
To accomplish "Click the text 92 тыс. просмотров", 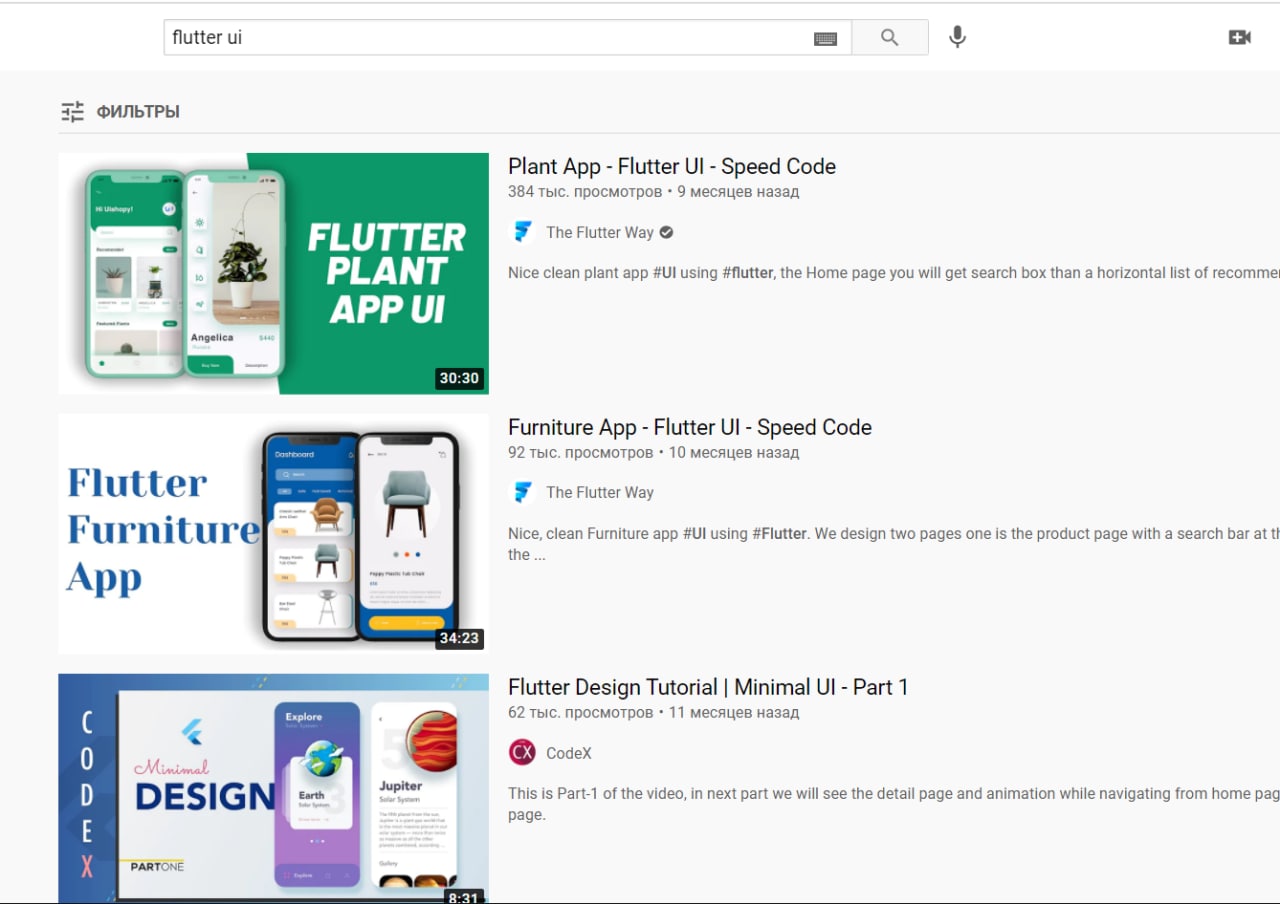I will point(581,452).
